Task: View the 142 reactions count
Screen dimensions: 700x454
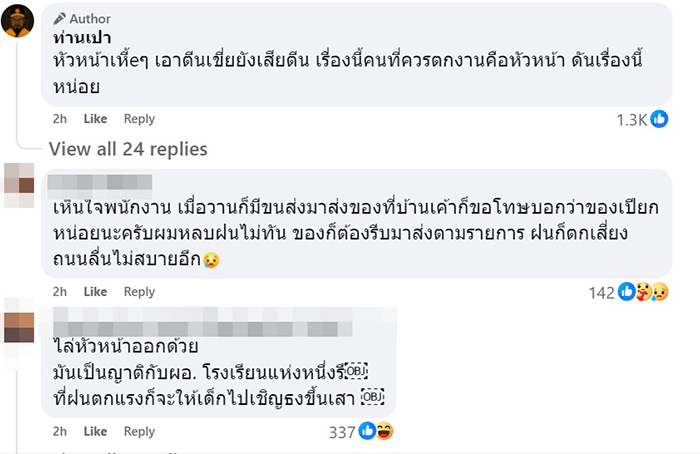Action: pyautogui.click(x=603, y=292)
